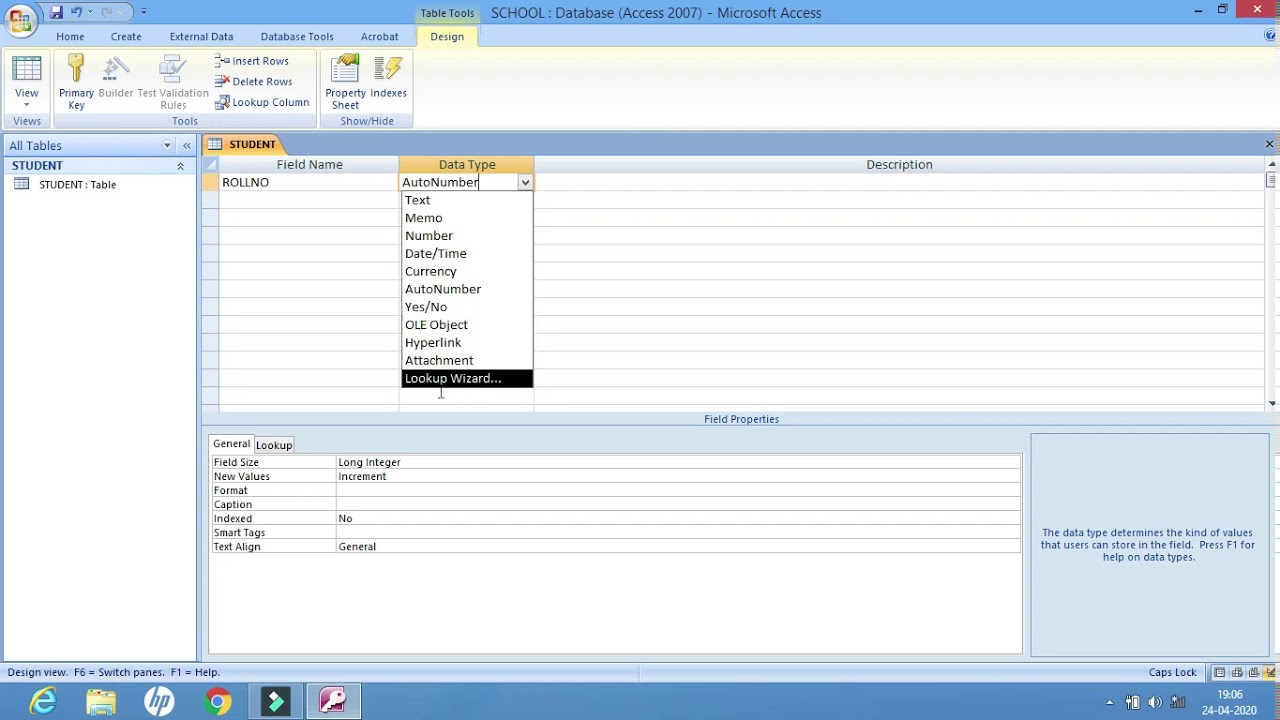
Task: Open the Property Sheet pane
Action: click(x=345, y=82)
